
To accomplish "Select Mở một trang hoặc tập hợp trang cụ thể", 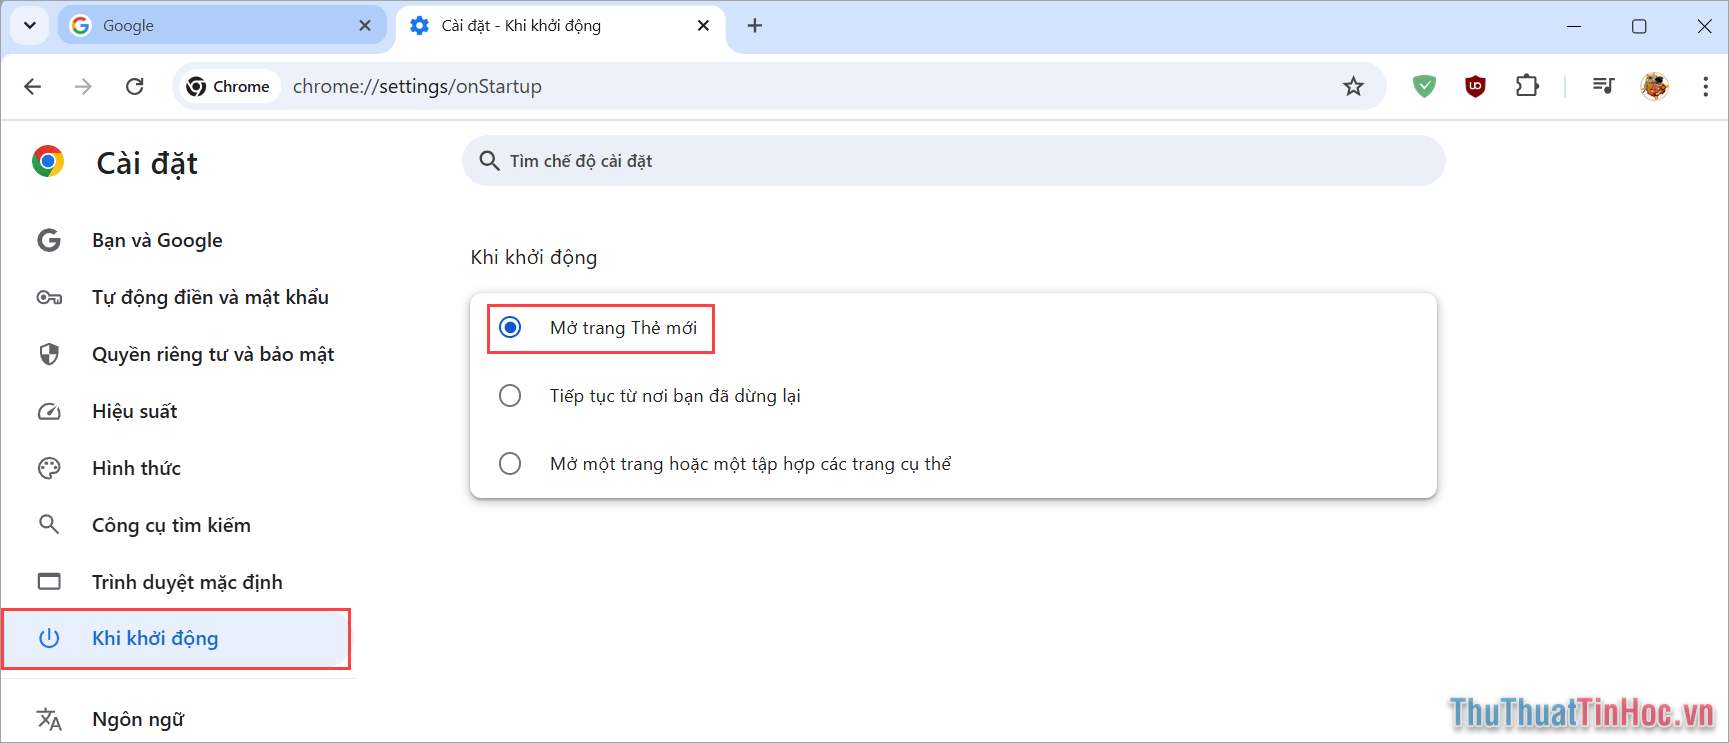I will point(510,463).
